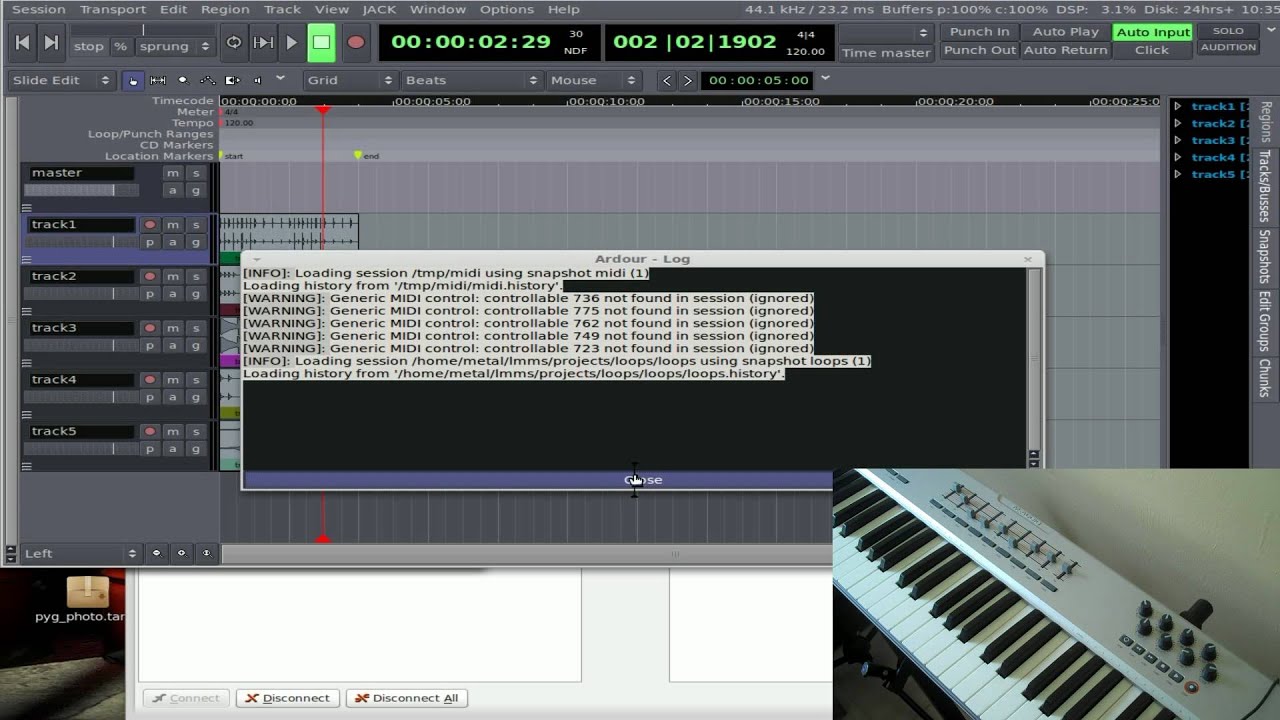
Task: Zoom to session button at bottom
Action: coord(206,553)
